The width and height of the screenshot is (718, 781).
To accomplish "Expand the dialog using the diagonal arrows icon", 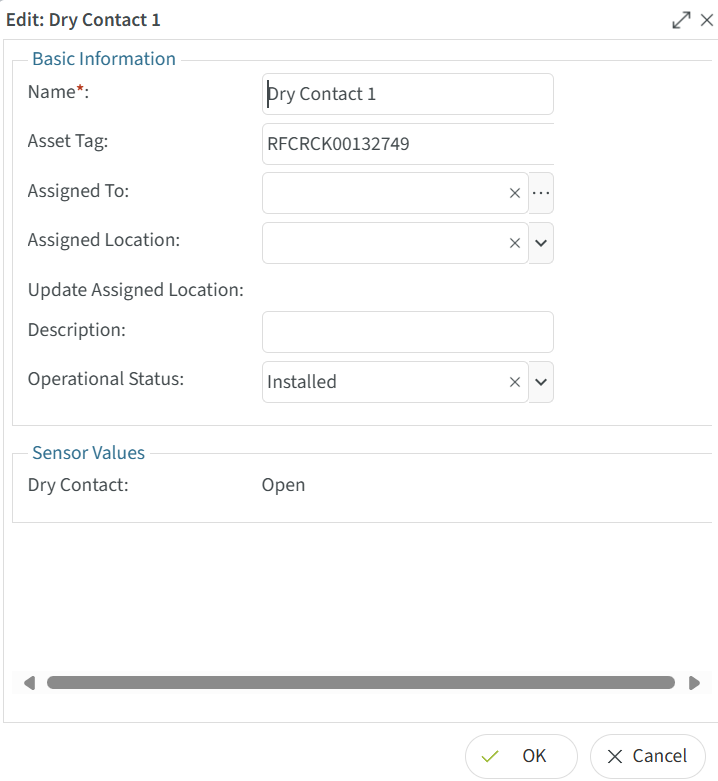I will (681, 20).
